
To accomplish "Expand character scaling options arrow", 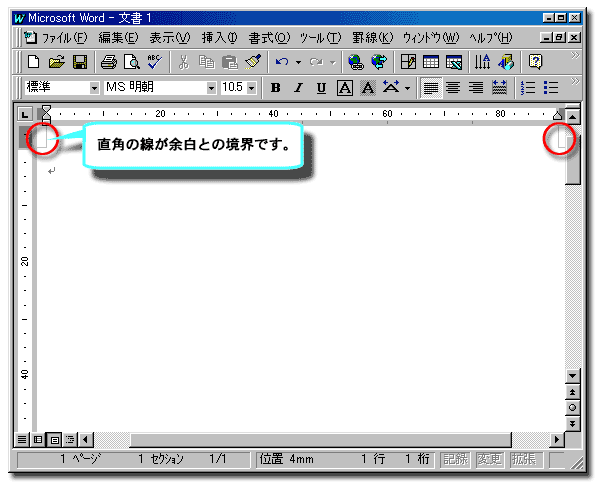I will (x=408, y=88).
